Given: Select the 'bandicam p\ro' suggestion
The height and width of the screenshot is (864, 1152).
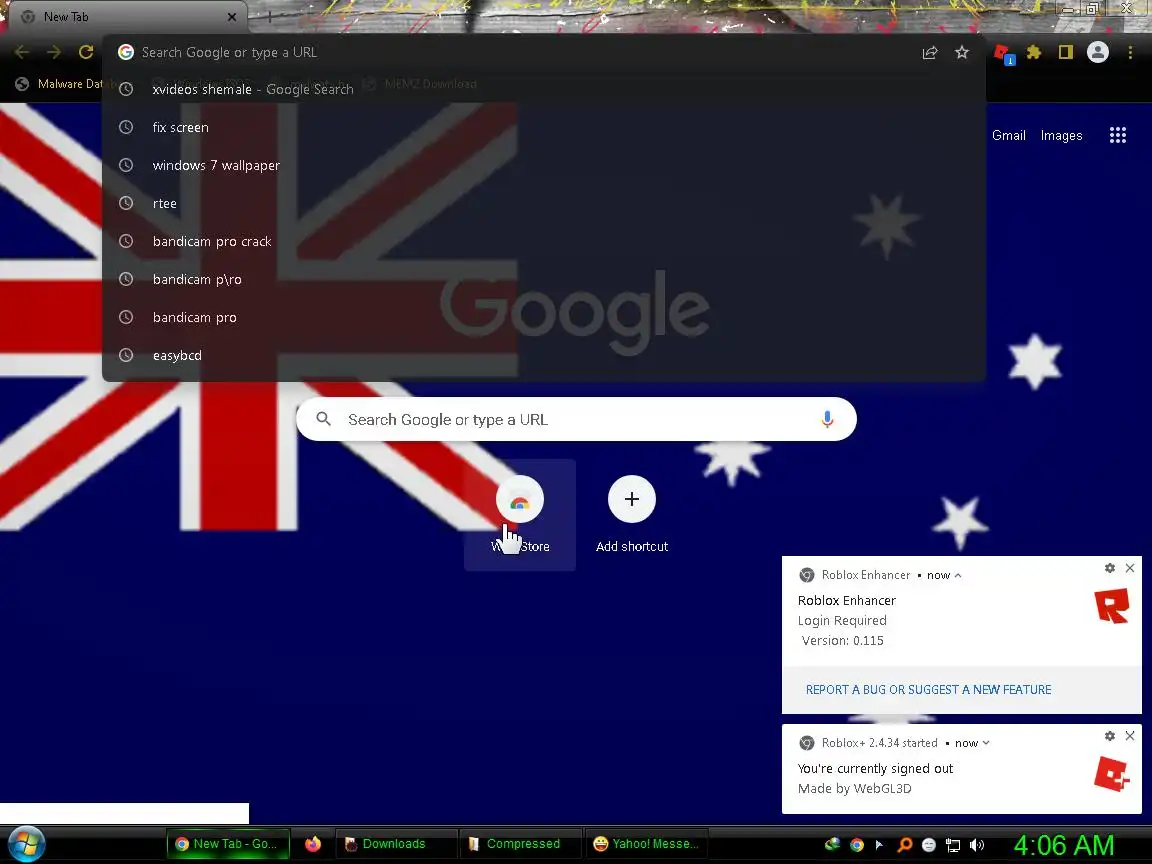Looking at the screenshot, I should click(x=544, y=279).
